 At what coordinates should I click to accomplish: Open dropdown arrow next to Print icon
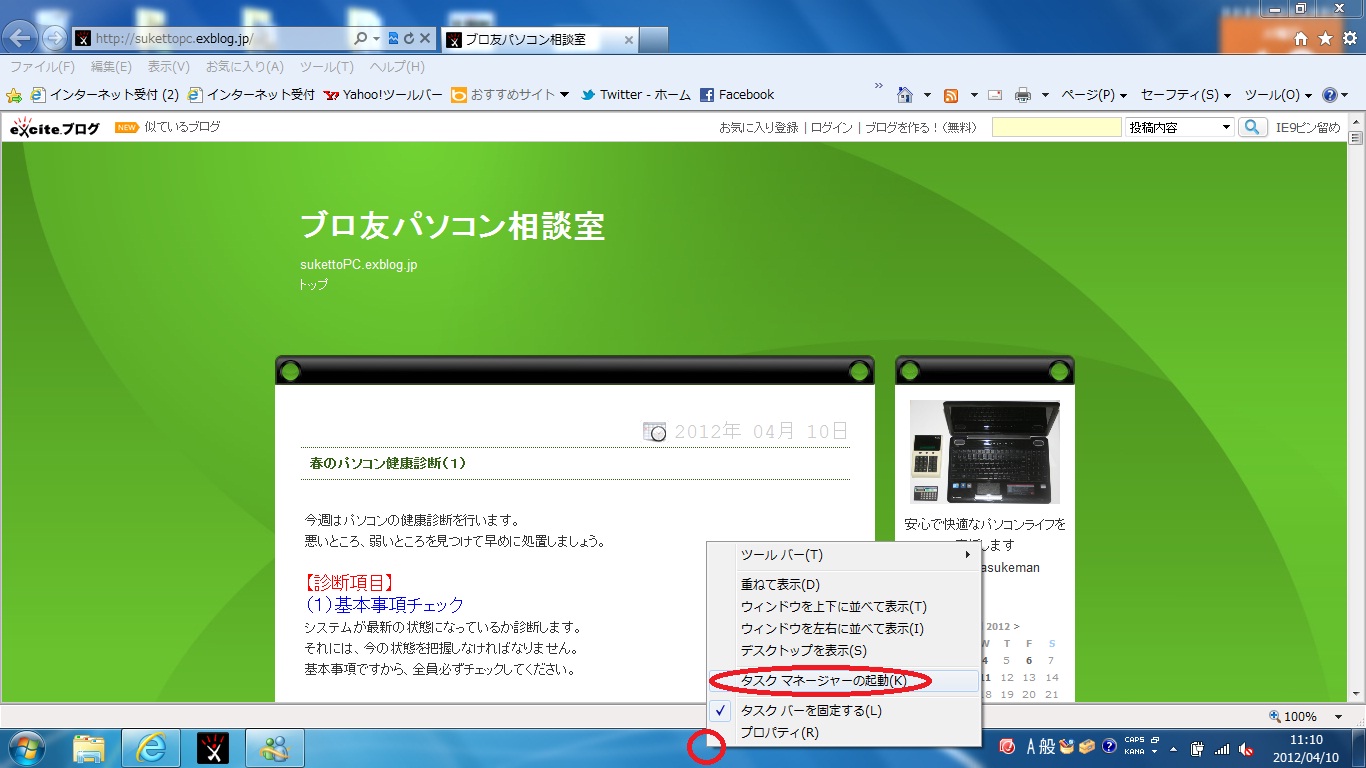(x=1045, y=95)
